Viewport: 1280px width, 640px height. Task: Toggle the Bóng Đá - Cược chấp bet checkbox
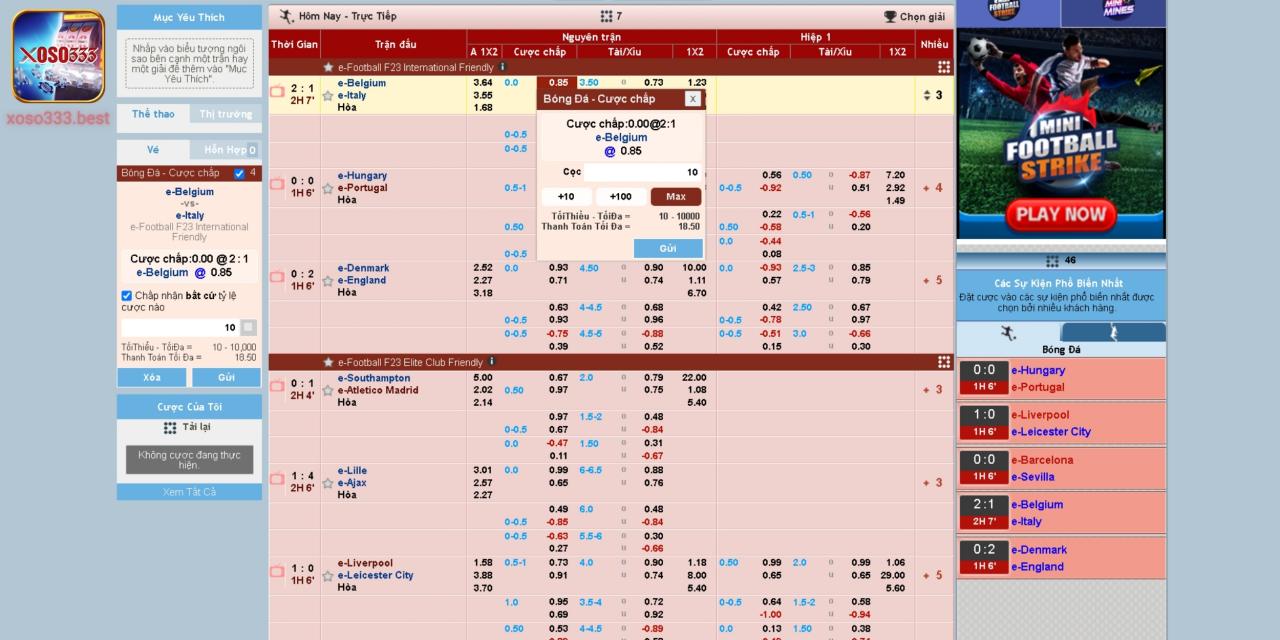point(239,173)
